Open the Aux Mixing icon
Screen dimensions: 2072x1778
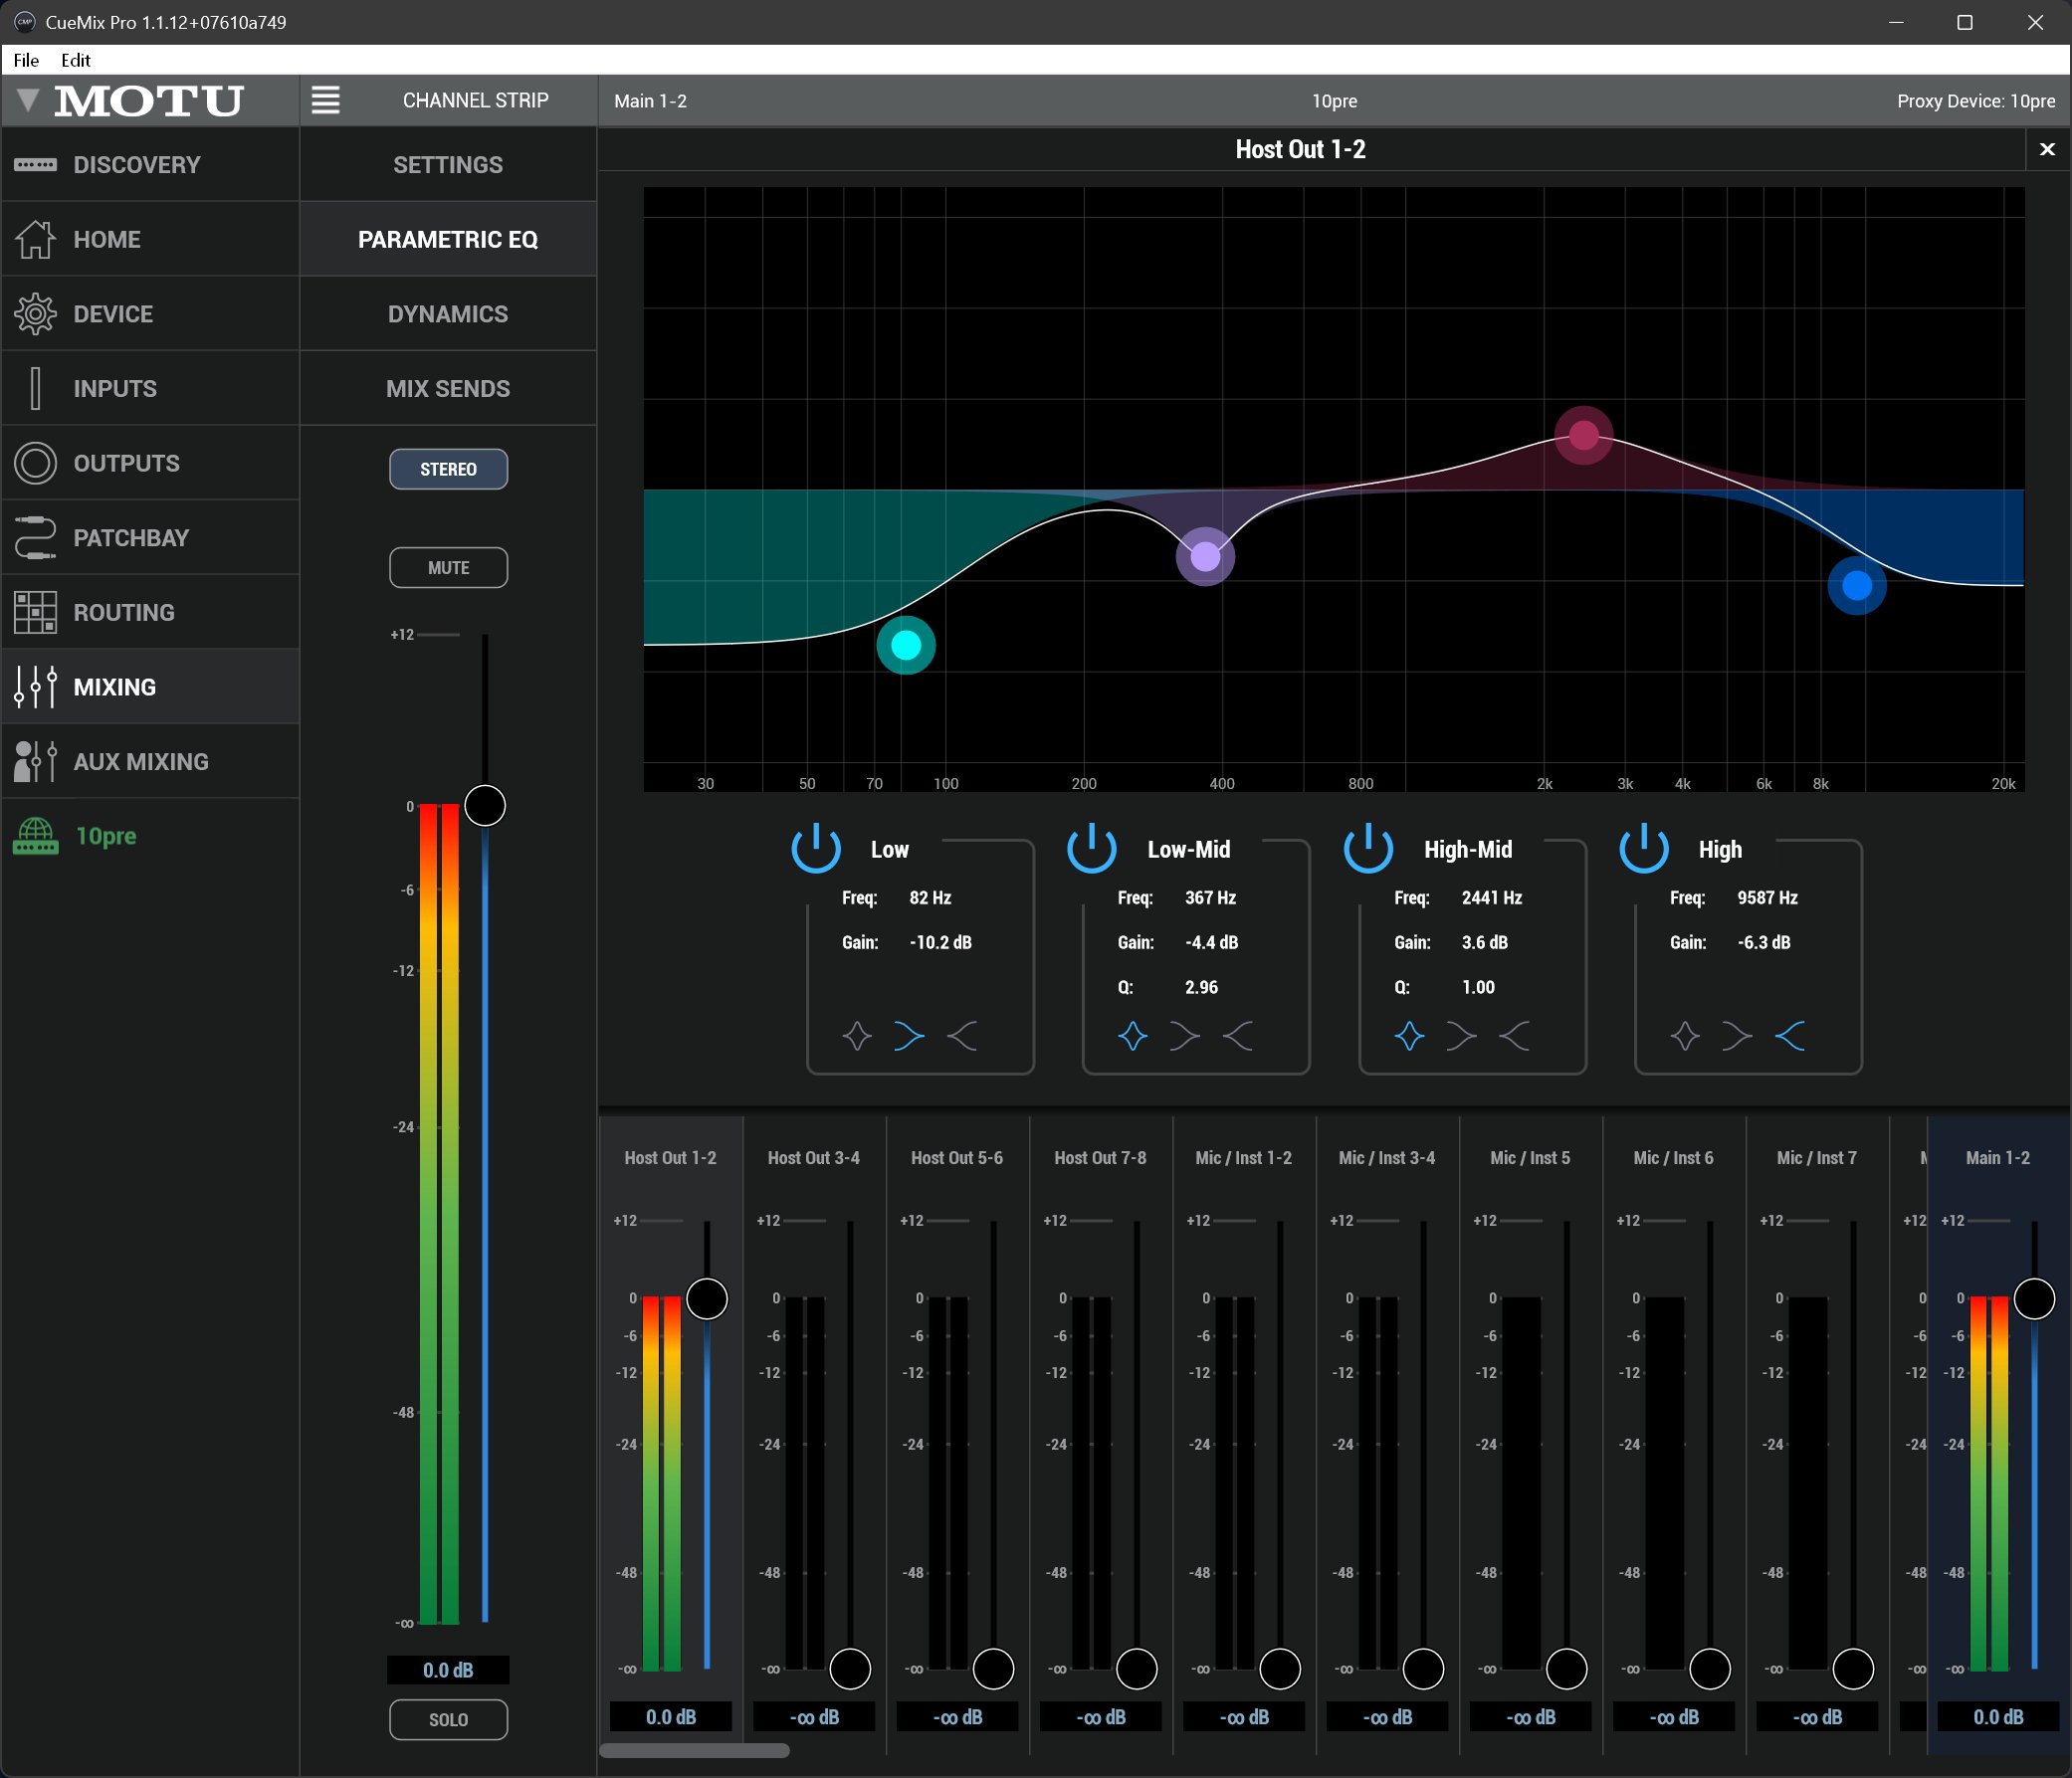coord(35,761)
